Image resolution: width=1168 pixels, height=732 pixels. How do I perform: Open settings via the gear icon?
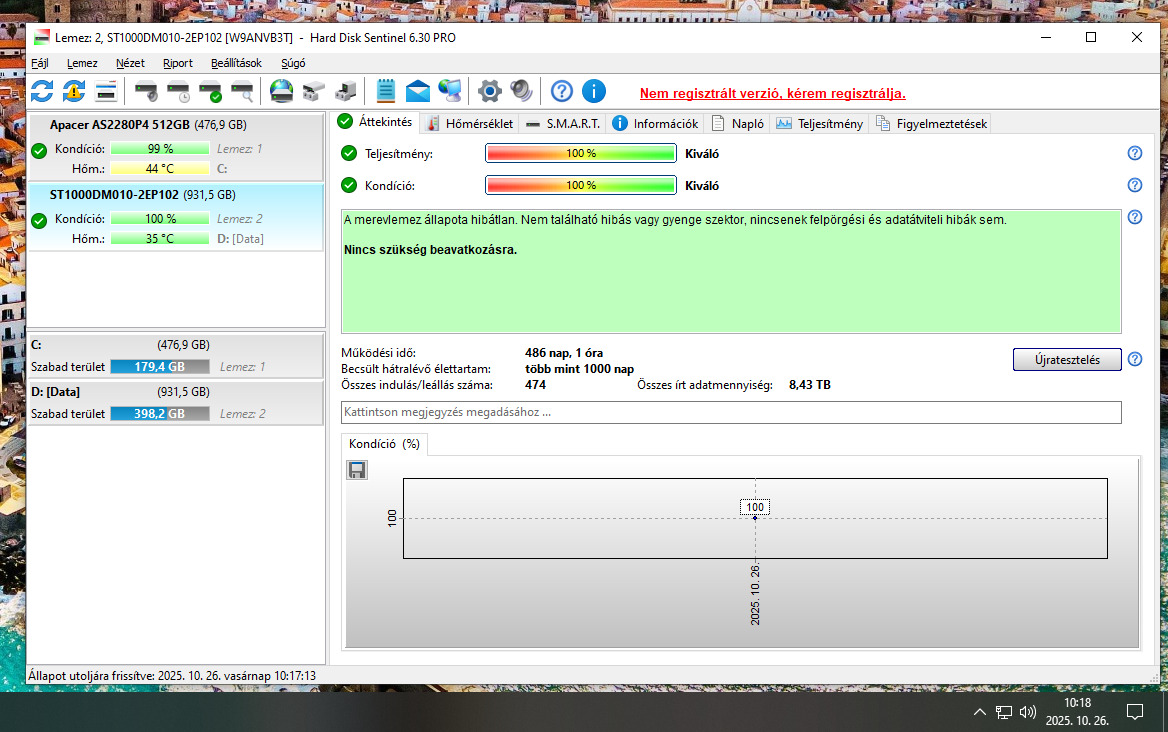click(489, 92)
